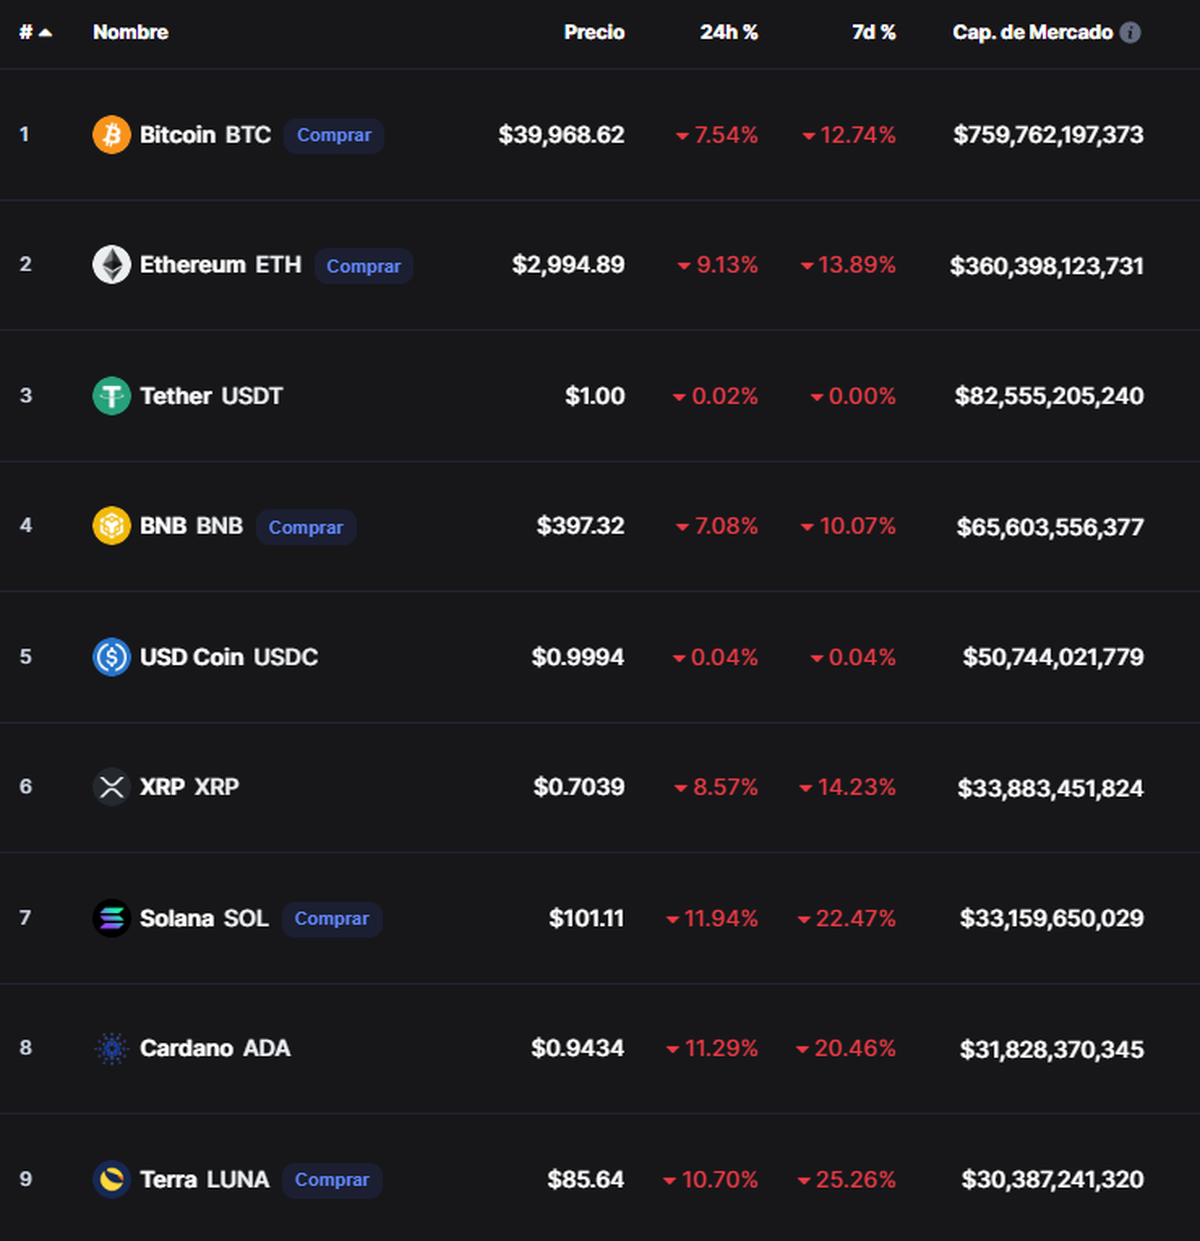Click Comprar next to Bitcoin
Image resolution: width=1200 pixels, height=1241 pixels.
334,135
